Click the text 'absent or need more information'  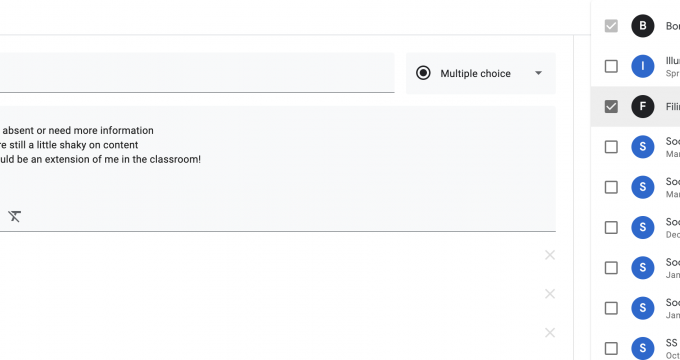click(78, 131)
